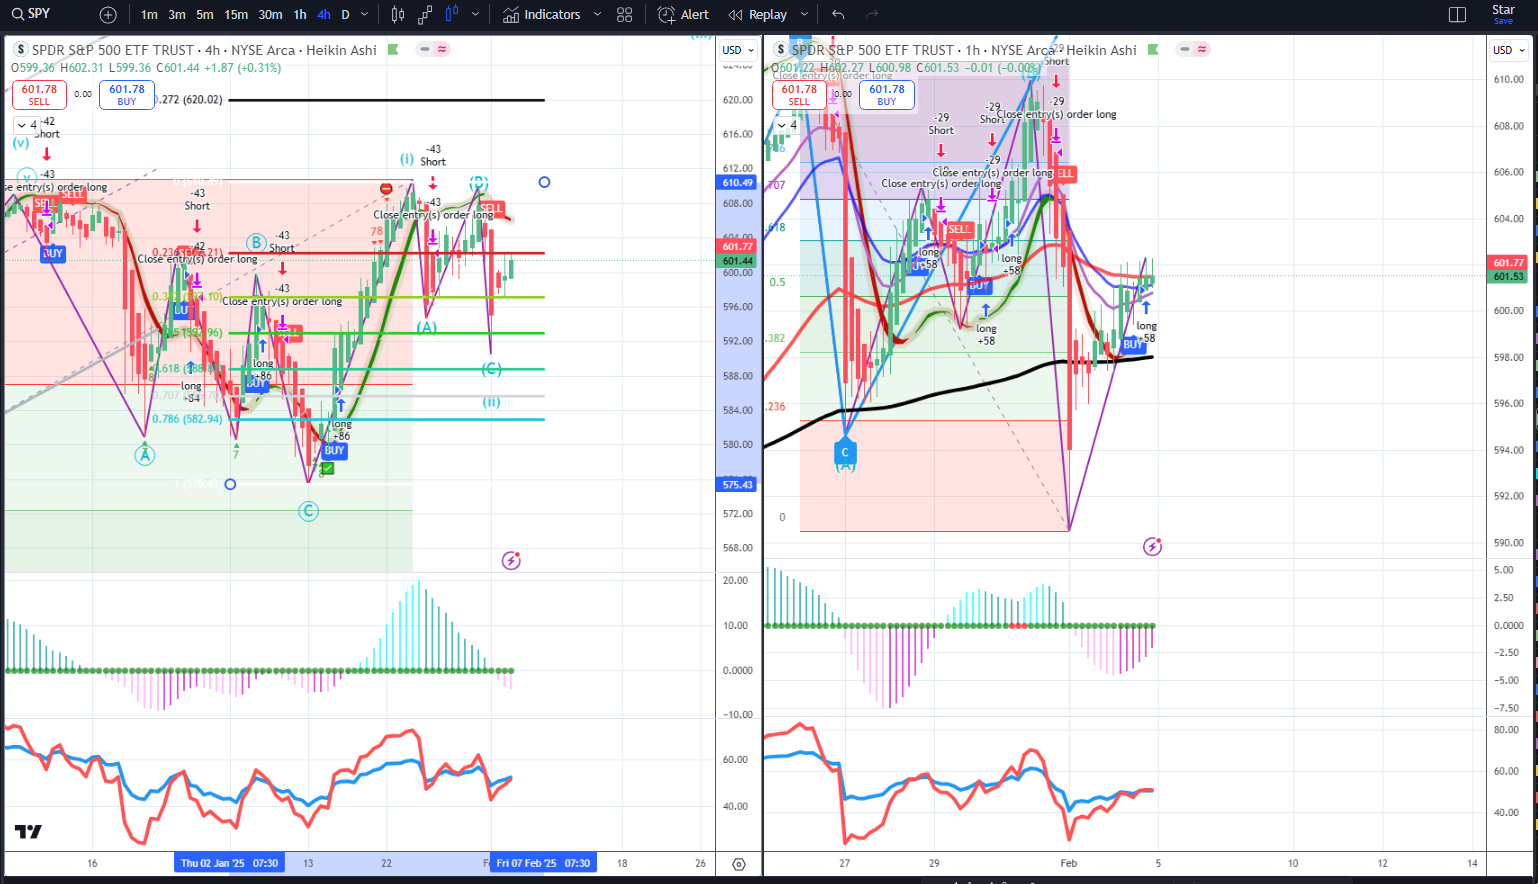
Task: Select blue circle anchor near 610.49 level
Action: pyautogui.click(x=544, y=182)
